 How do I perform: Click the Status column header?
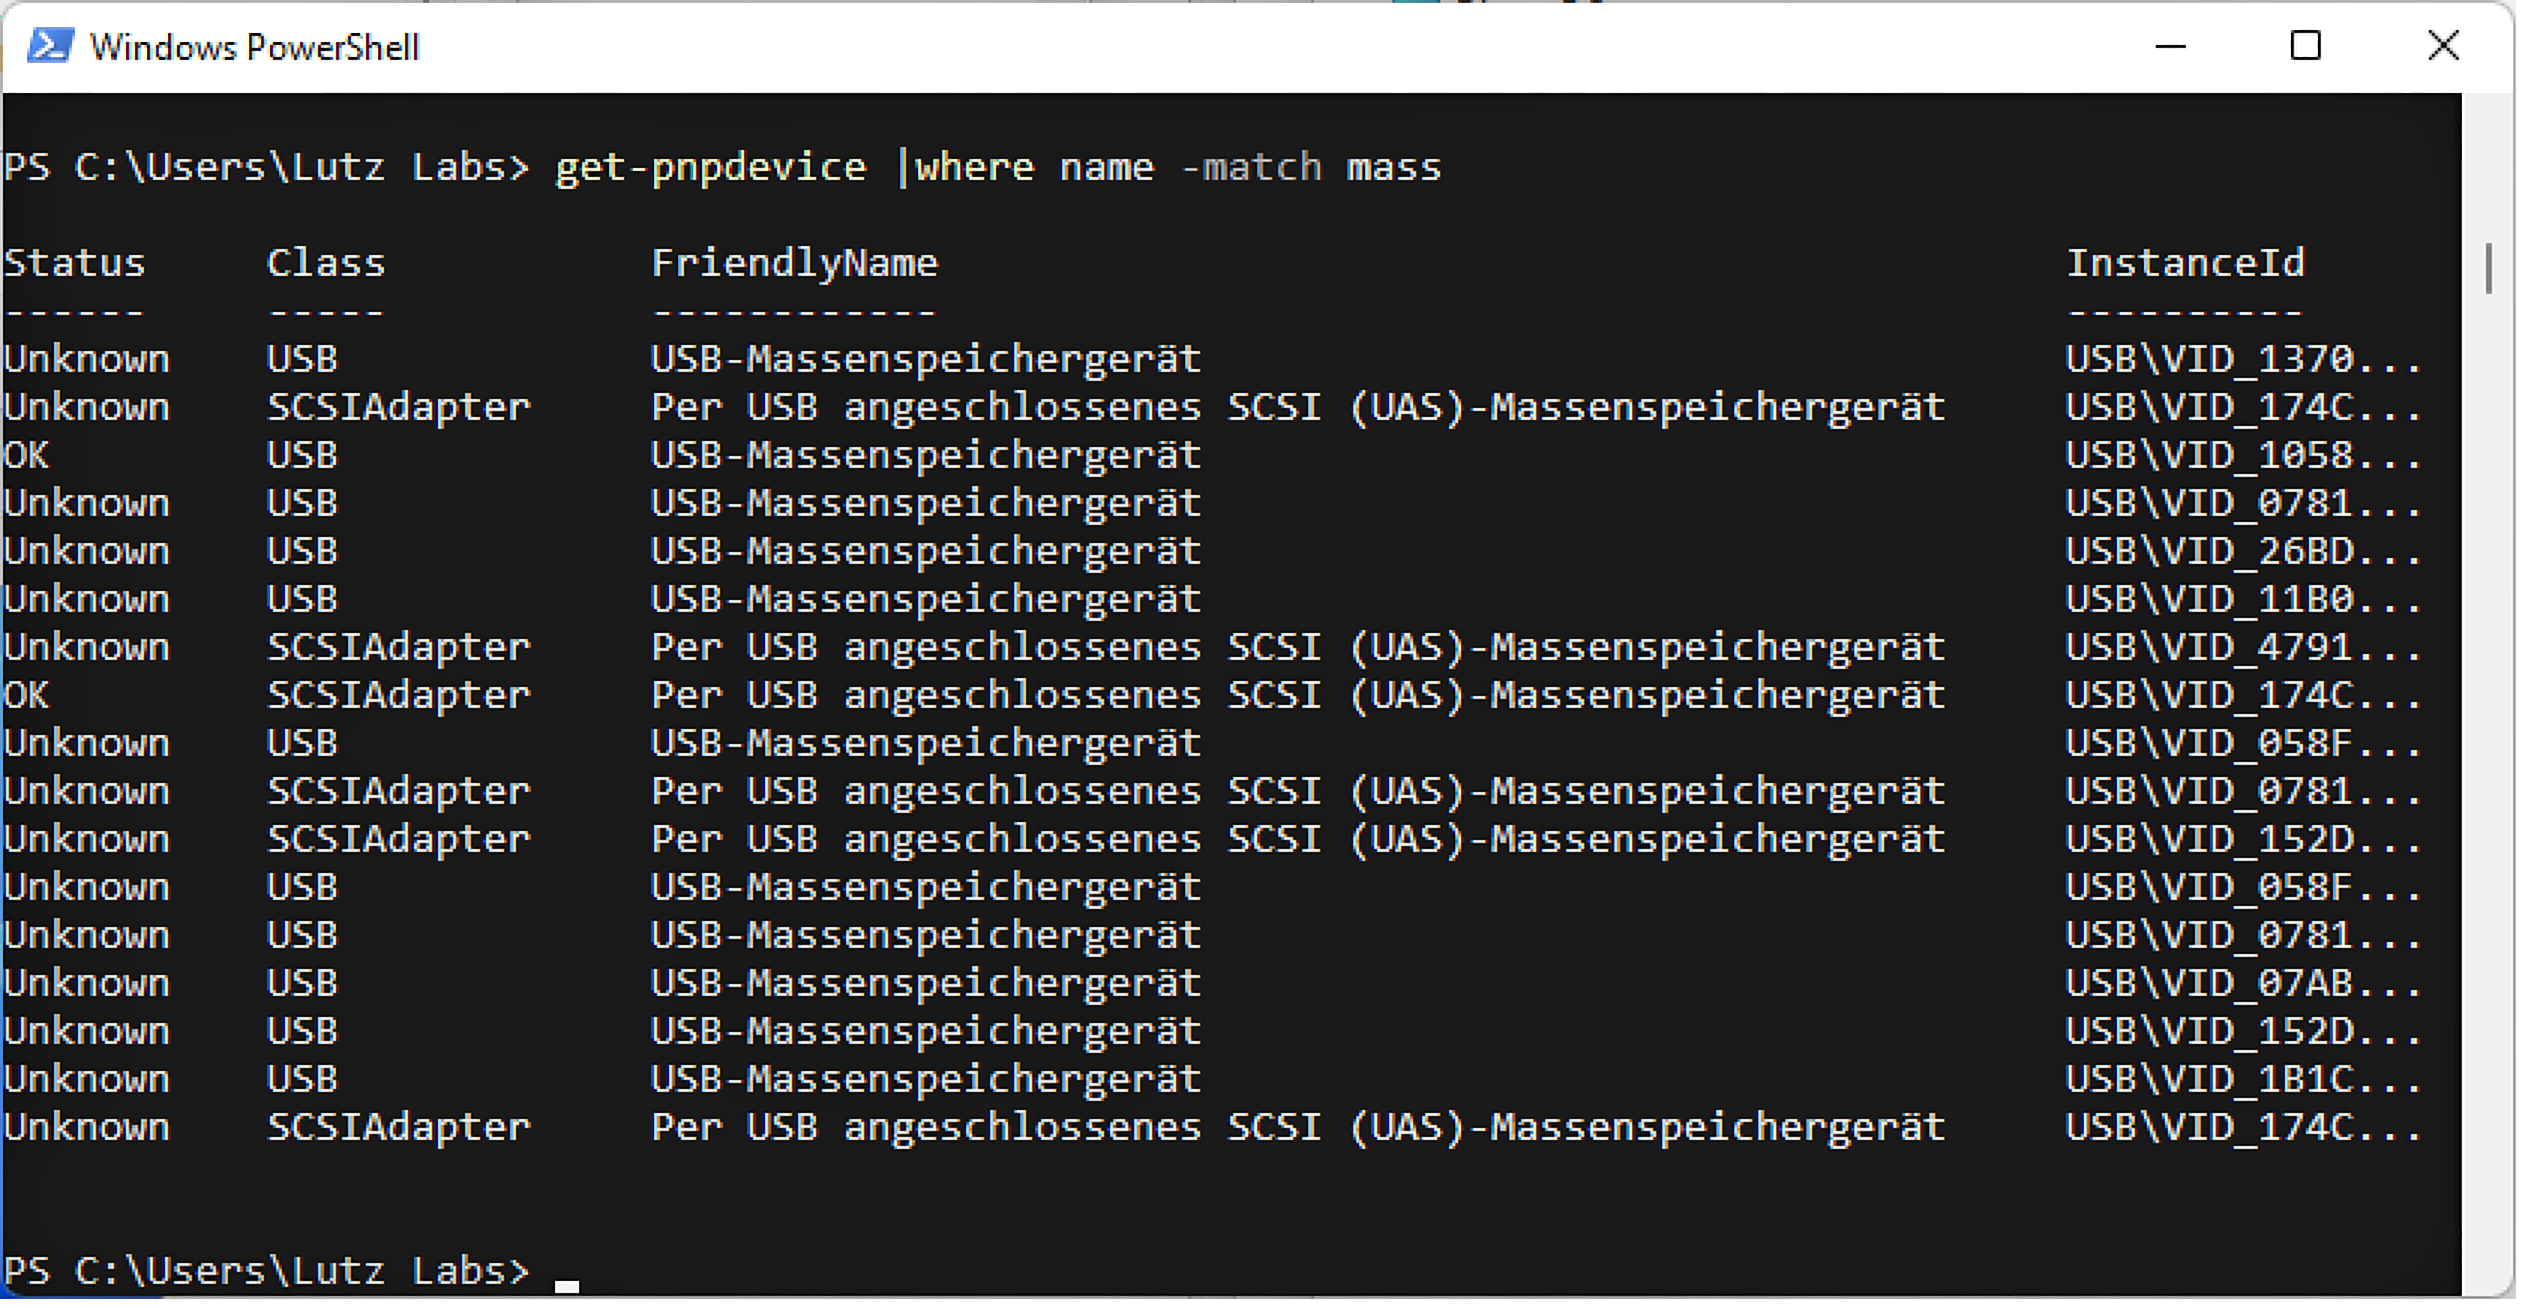coord(75,263)
